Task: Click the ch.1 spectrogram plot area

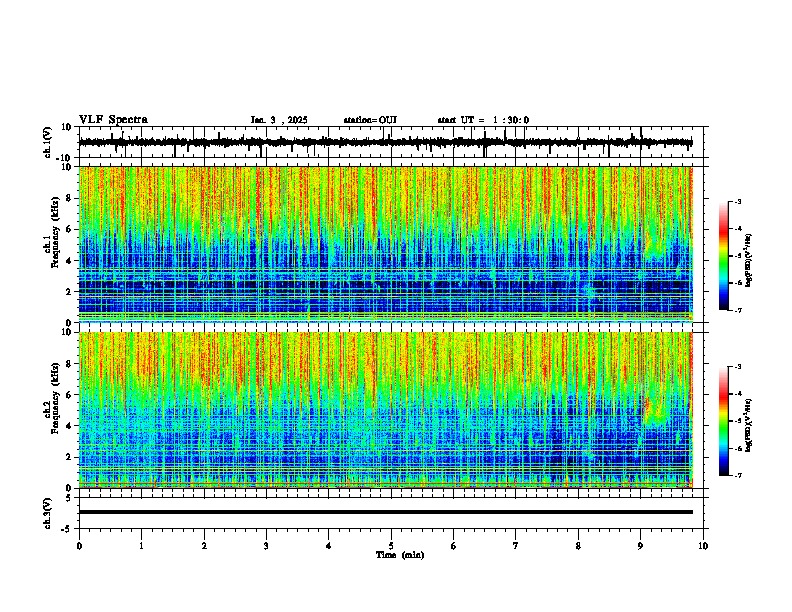Action: 385,244
